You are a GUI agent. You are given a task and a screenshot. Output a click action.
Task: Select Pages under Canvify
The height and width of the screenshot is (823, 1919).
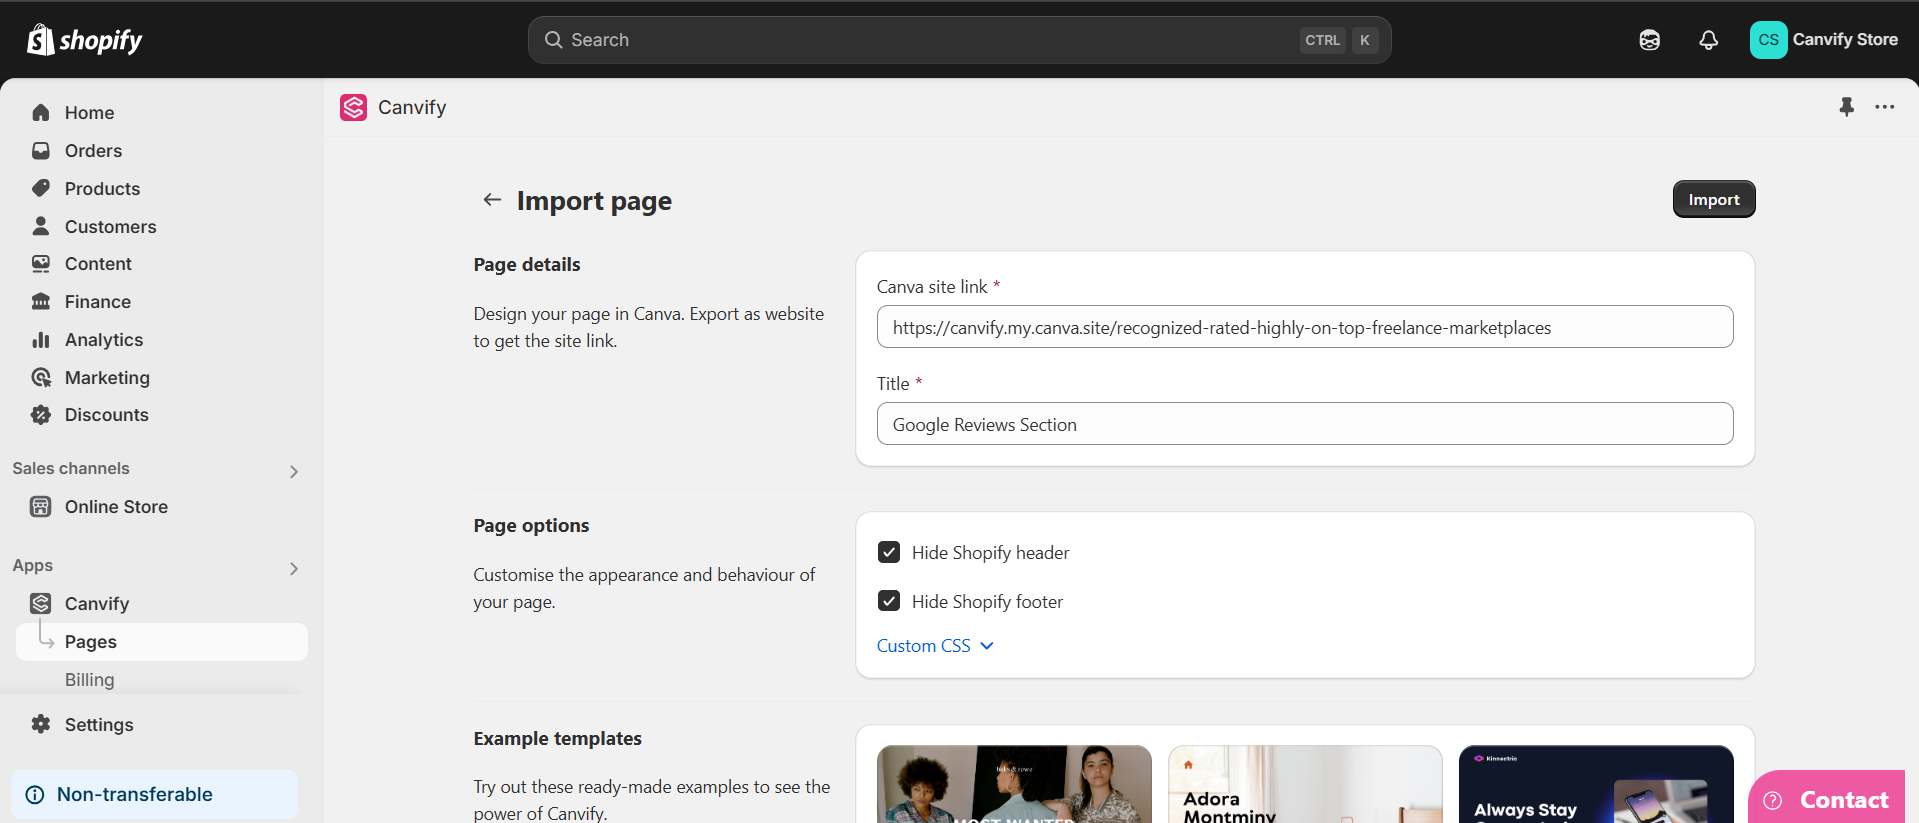coord(162,642)
